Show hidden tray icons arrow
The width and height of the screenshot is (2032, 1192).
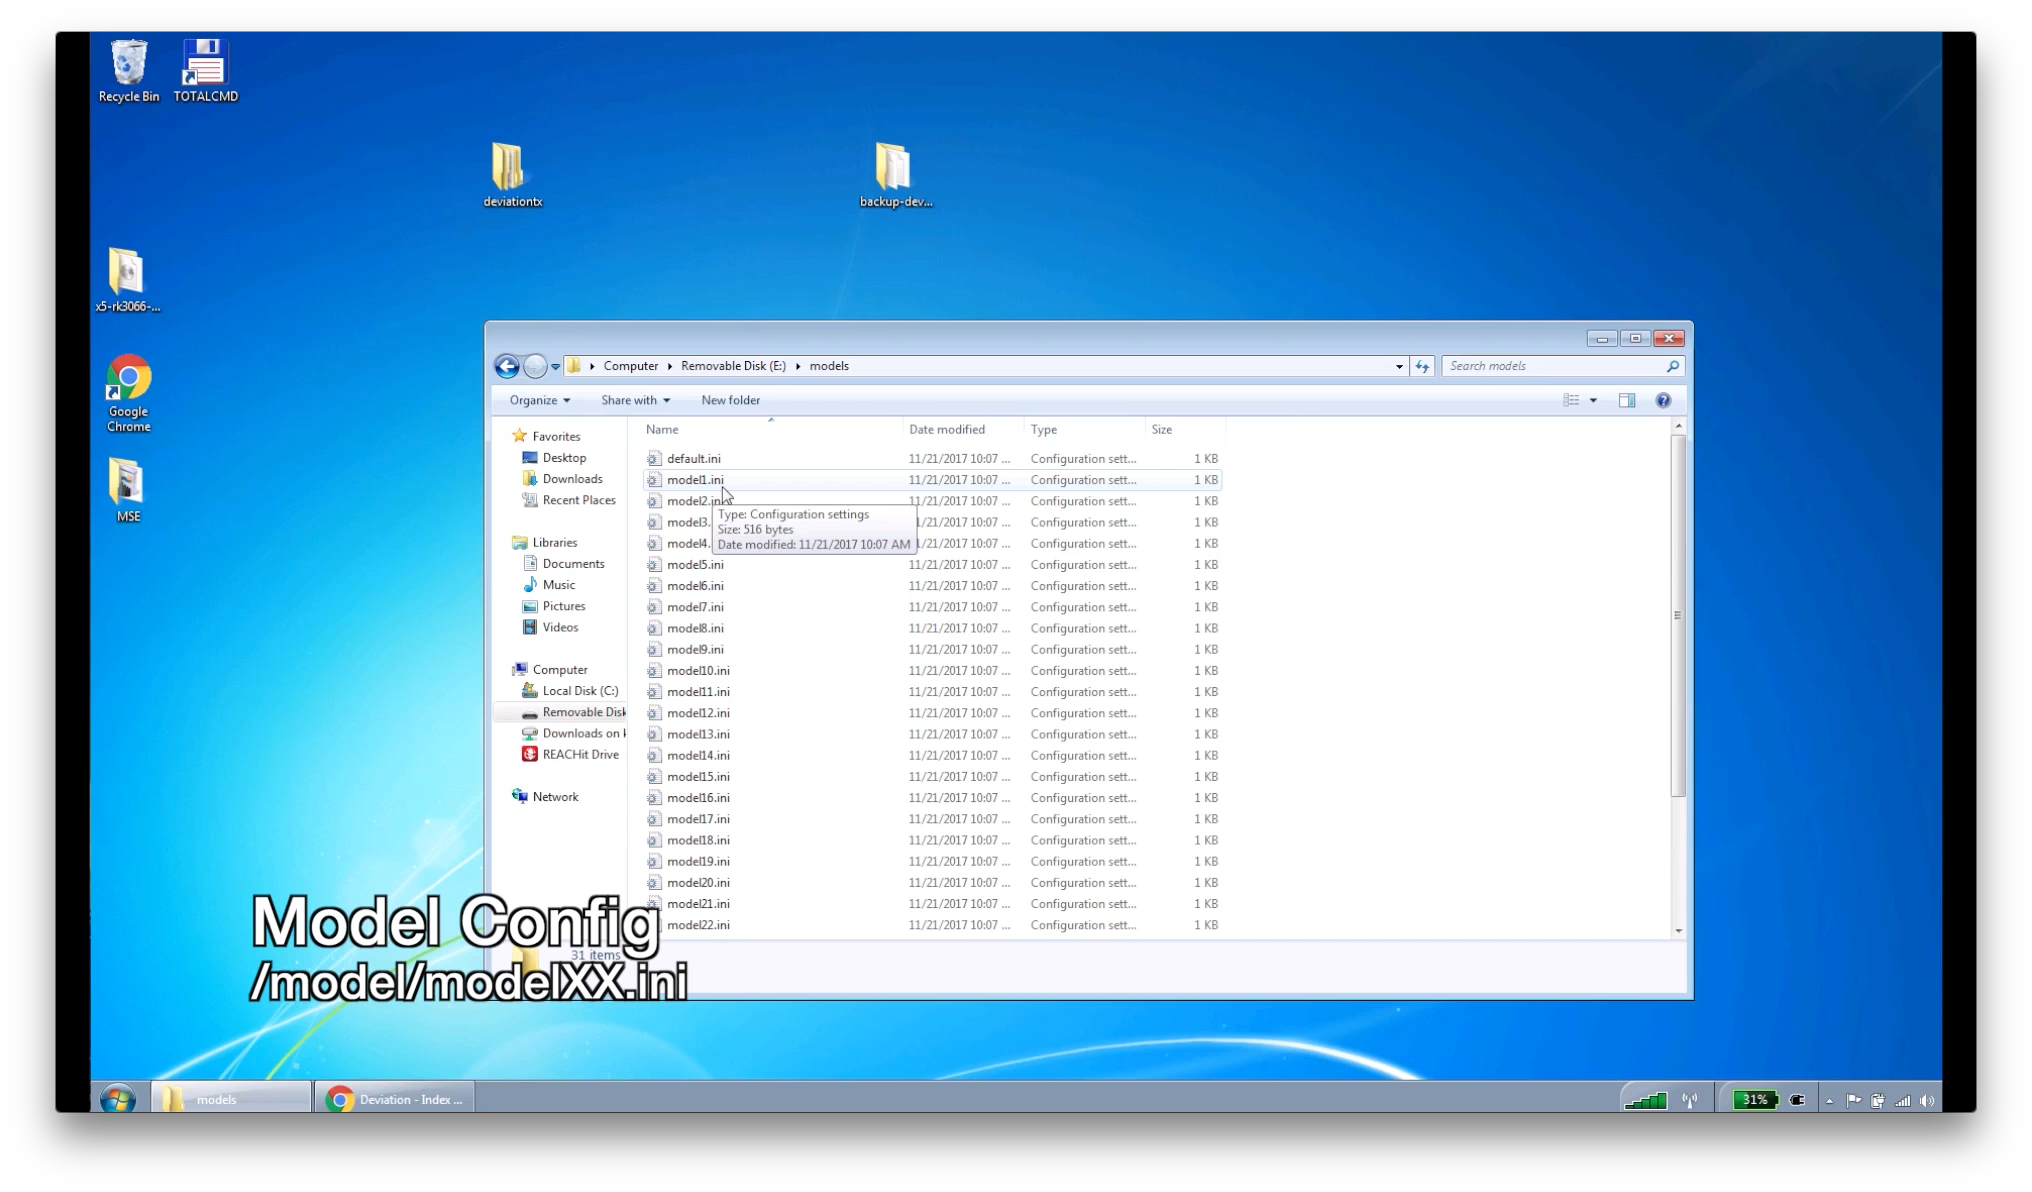tap(1829, 1100)
